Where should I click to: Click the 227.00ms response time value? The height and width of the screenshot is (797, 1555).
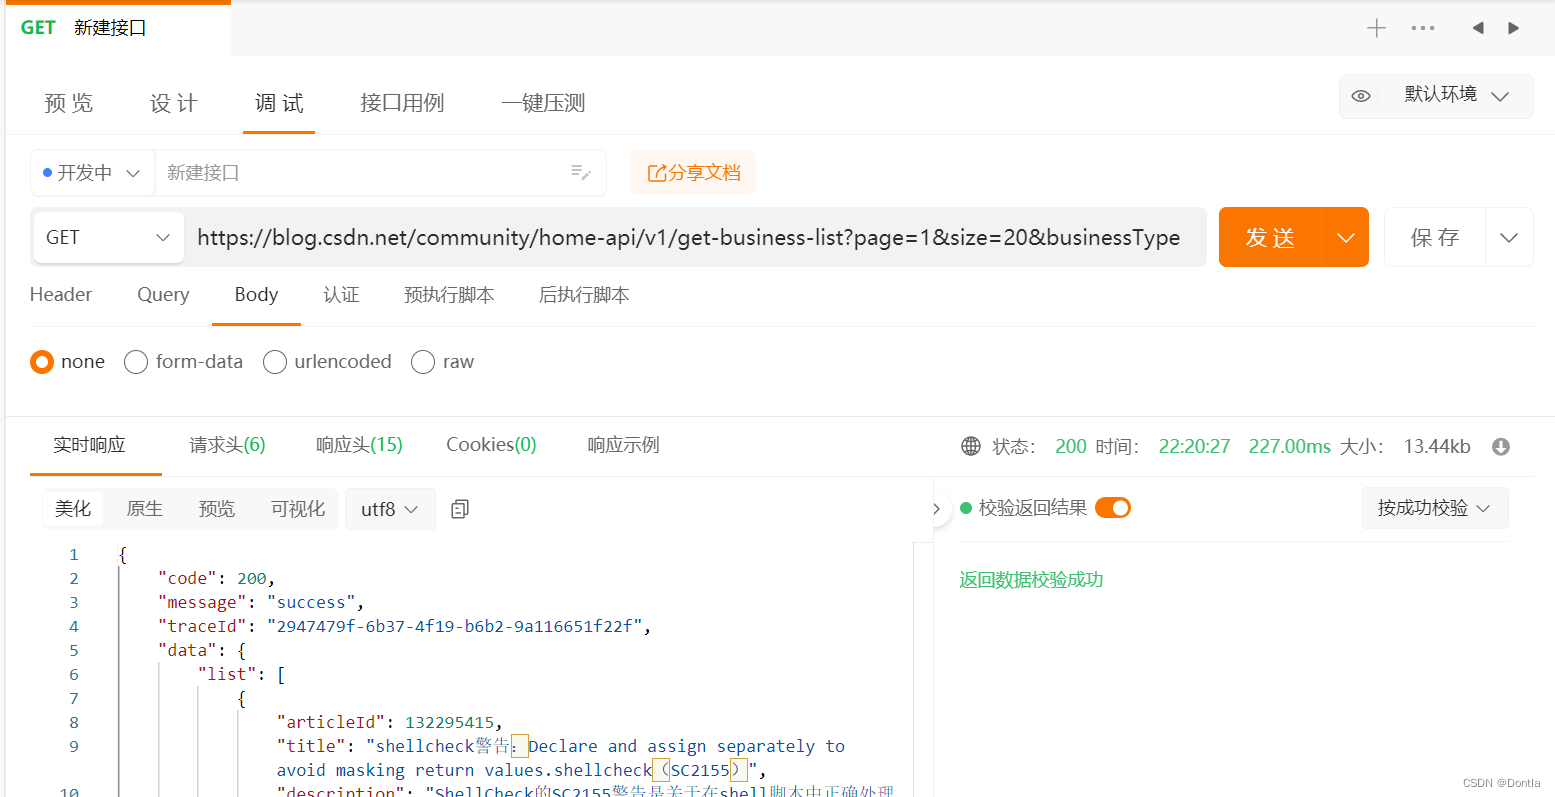[x=1289, y=446]
